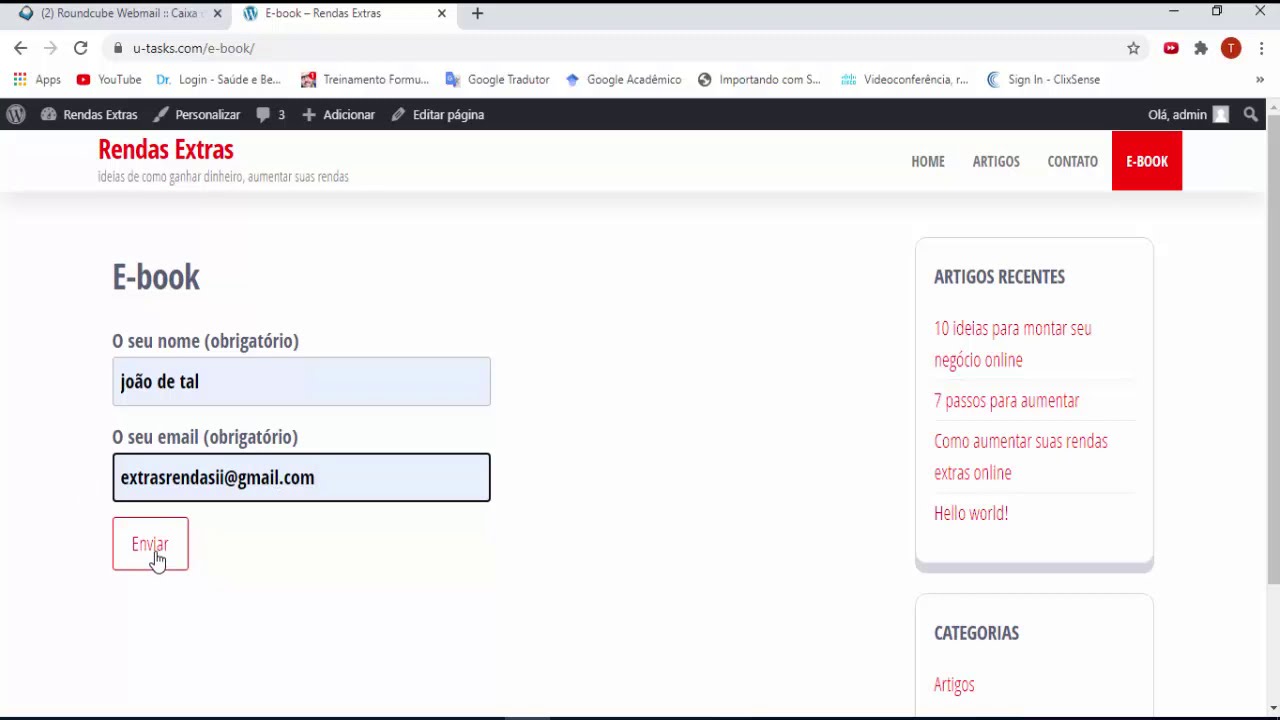
Task: Go forward with the browser forward arrow
Action: (50, 48)
